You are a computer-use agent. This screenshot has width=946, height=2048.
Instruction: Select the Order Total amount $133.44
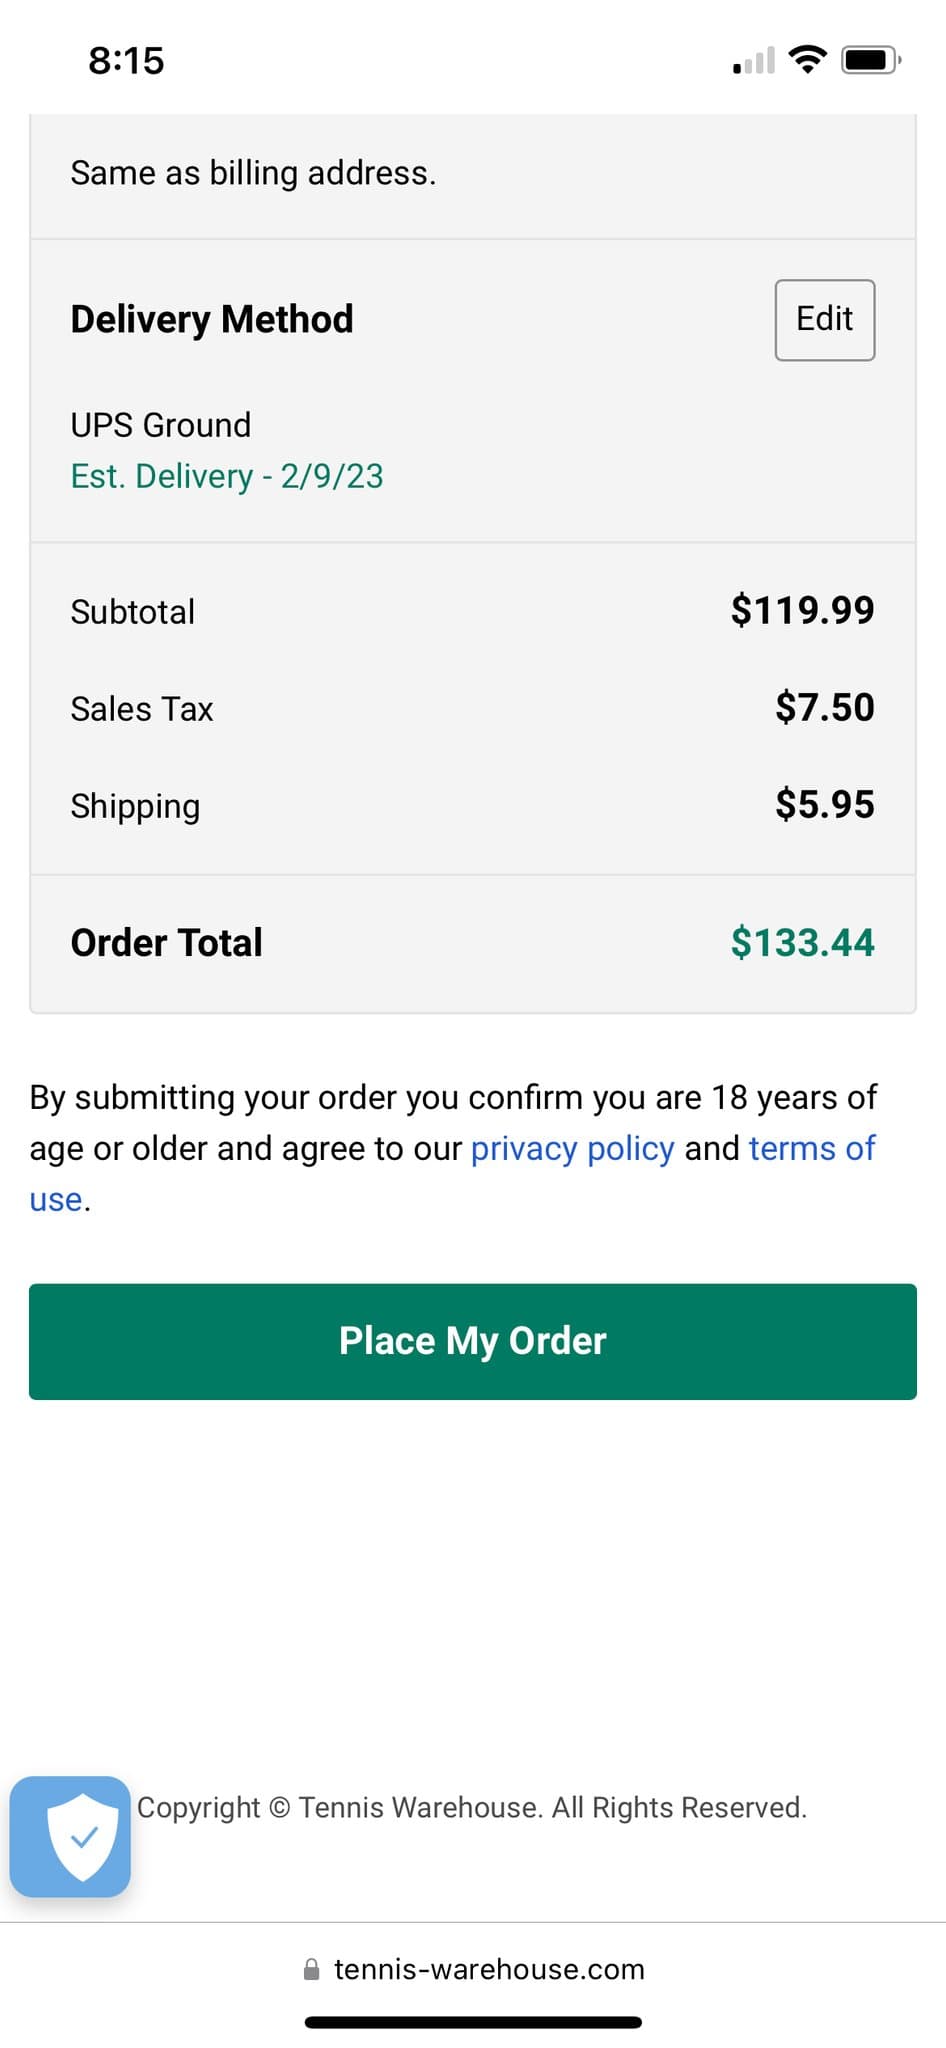click(x=802, y=942)
